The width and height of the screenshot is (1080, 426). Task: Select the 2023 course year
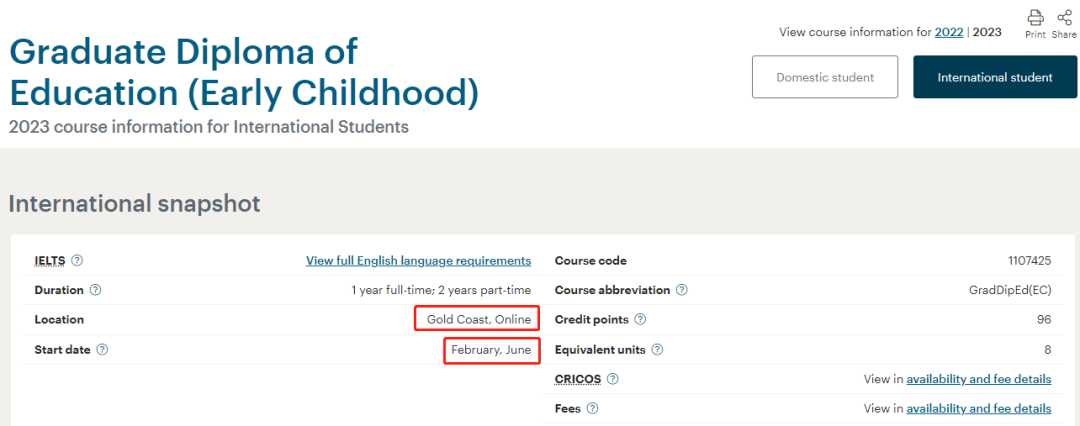(987, 32)
